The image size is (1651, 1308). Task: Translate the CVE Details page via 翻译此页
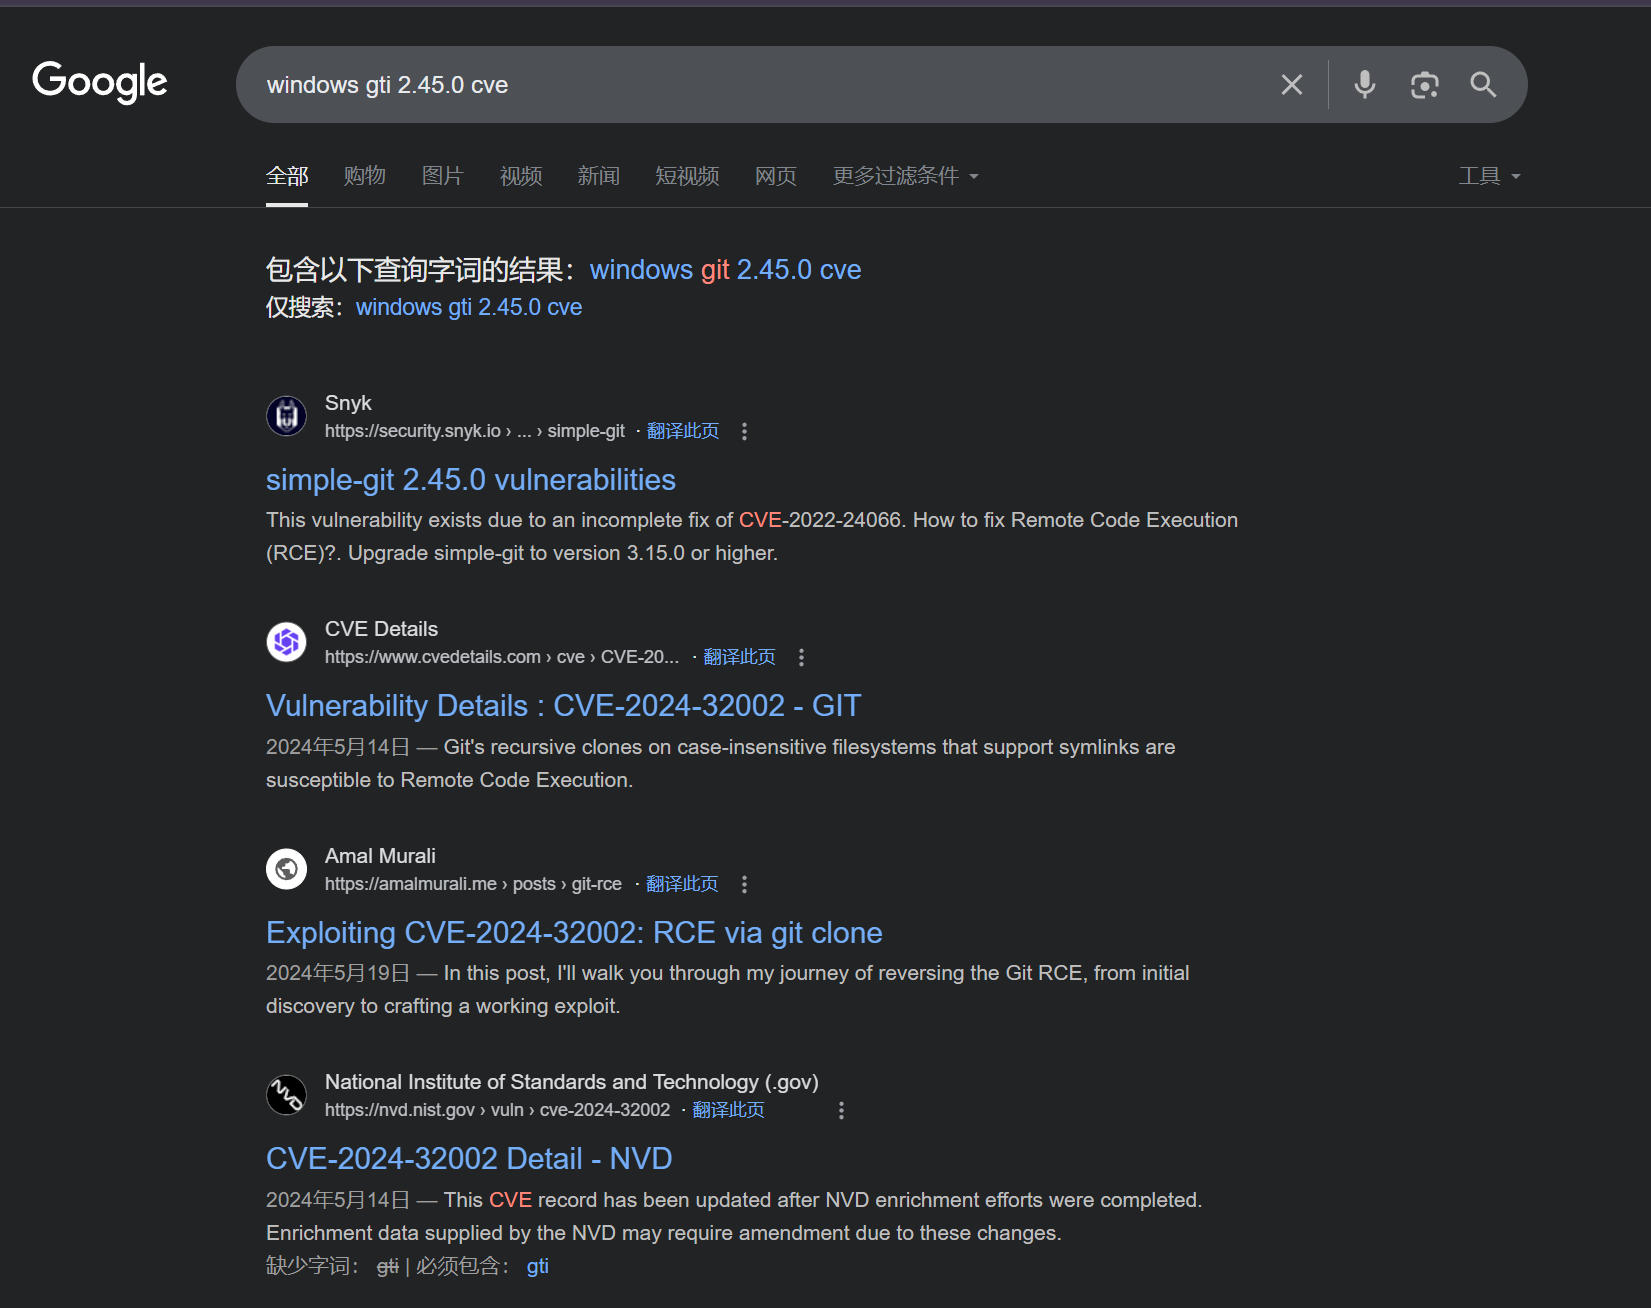[739, 657]
